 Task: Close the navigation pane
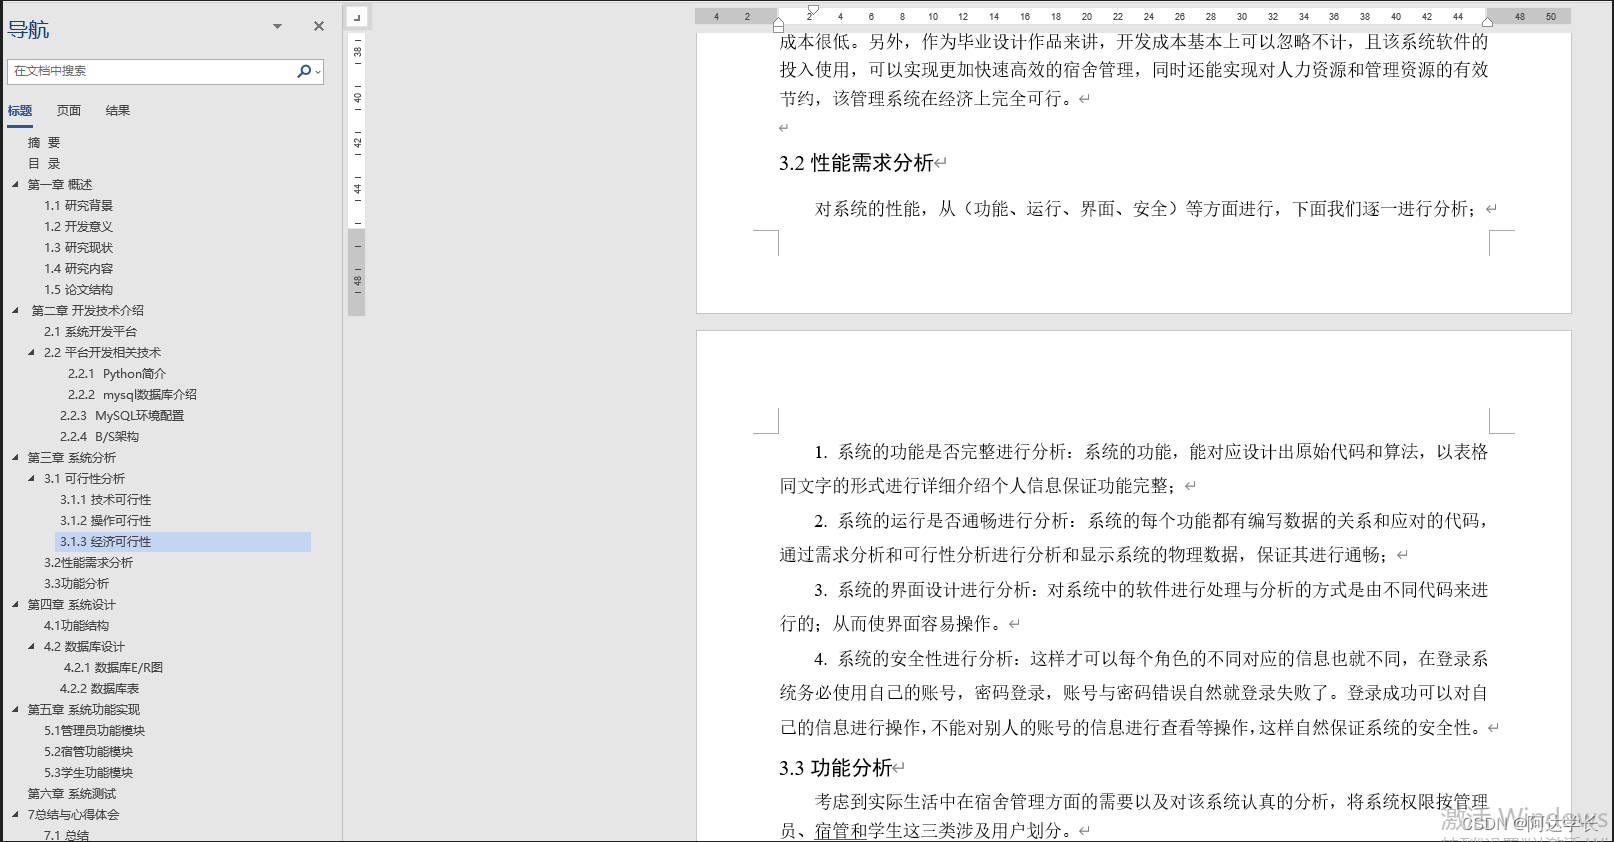pyautogui.click(x=319, y=26)
